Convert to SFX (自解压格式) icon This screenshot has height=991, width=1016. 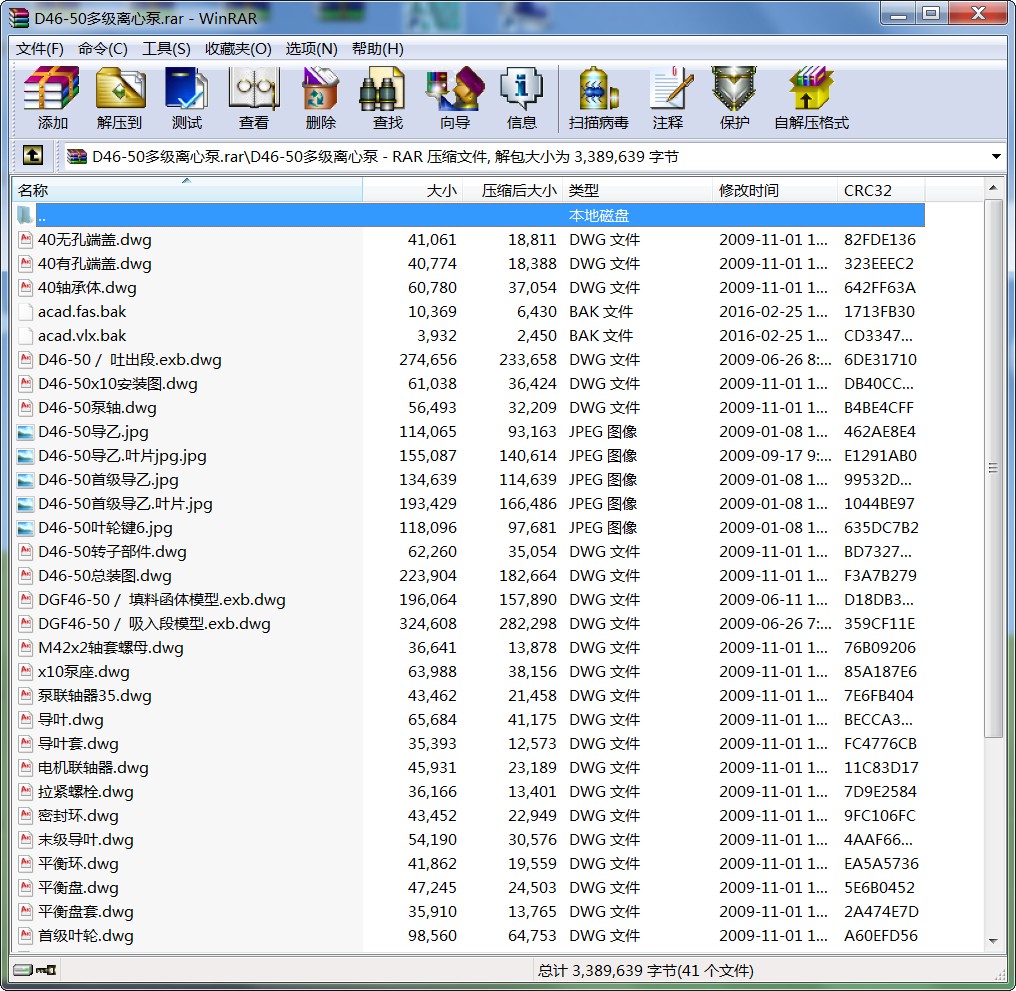point(811,98)
